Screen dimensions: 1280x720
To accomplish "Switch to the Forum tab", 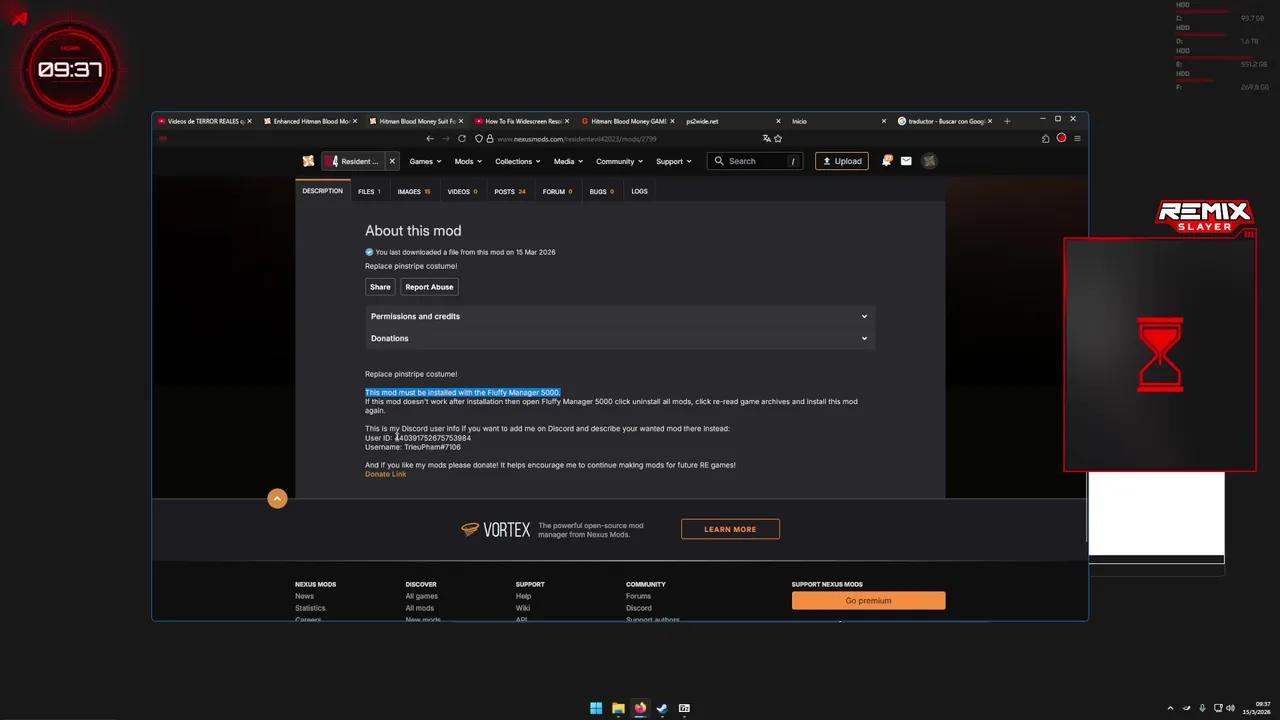I will [x=557, y=191].
